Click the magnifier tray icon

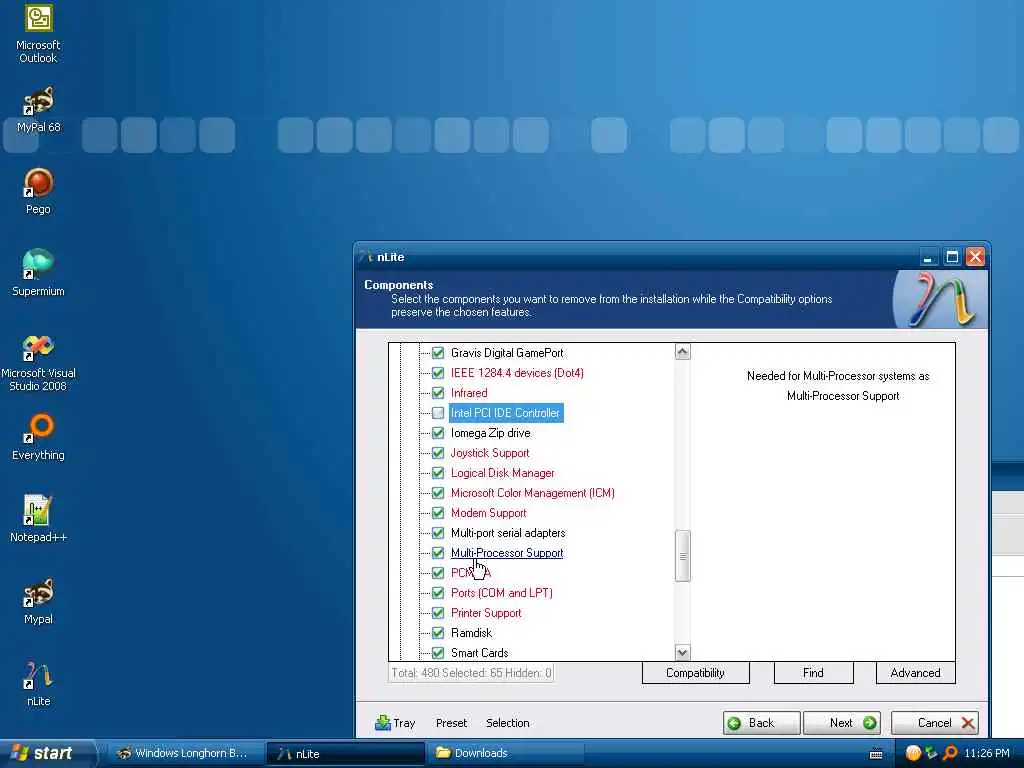click(x=950, y=753)
